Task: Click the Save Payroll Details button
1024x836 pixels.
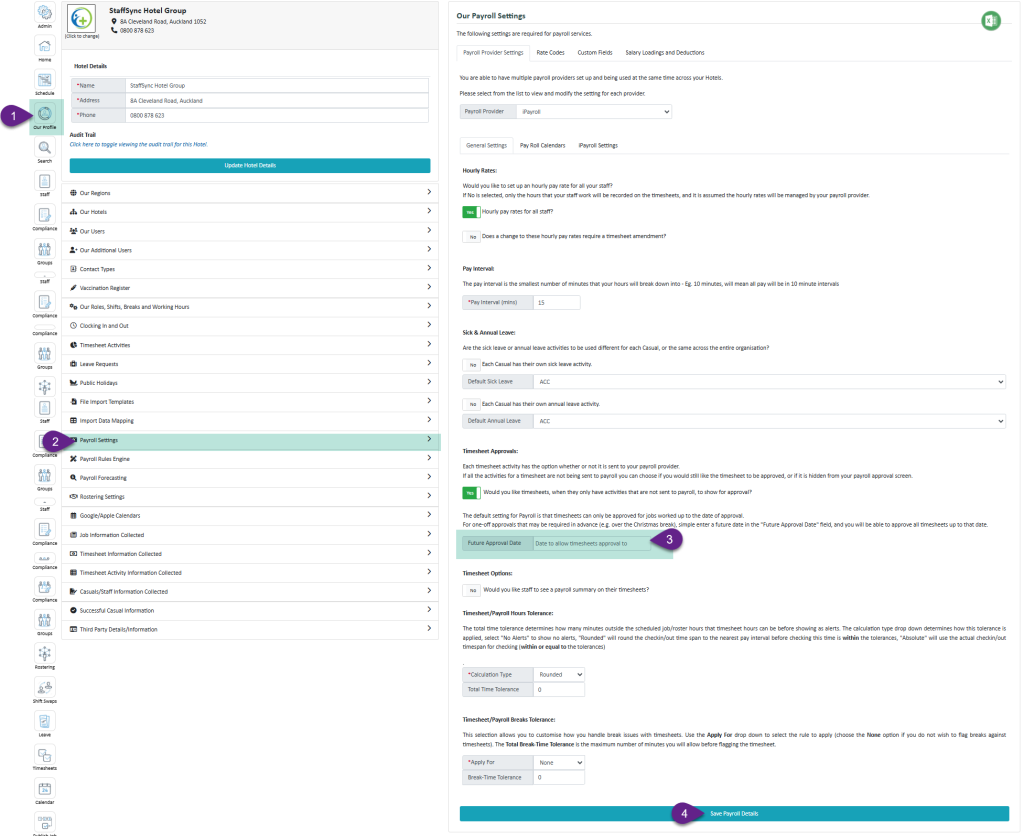Action: [x=734, y=814]
